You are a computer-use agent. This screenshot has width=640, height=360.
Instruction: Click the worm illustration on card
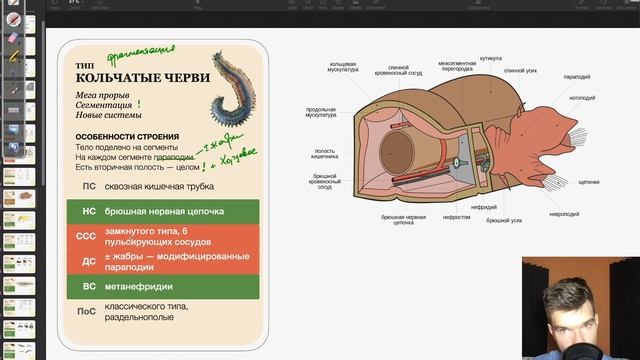234,88
